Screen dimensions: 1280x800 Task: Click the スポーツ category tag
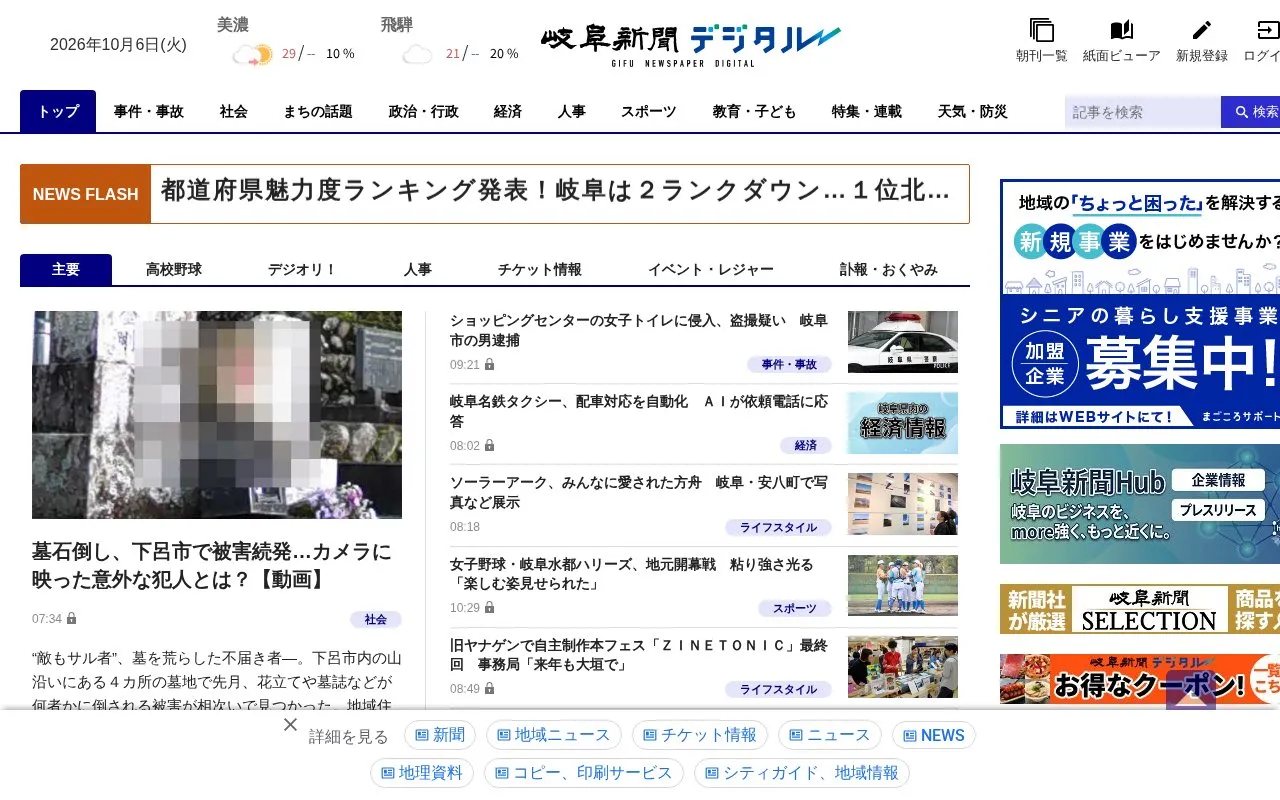tap(795, 609)
